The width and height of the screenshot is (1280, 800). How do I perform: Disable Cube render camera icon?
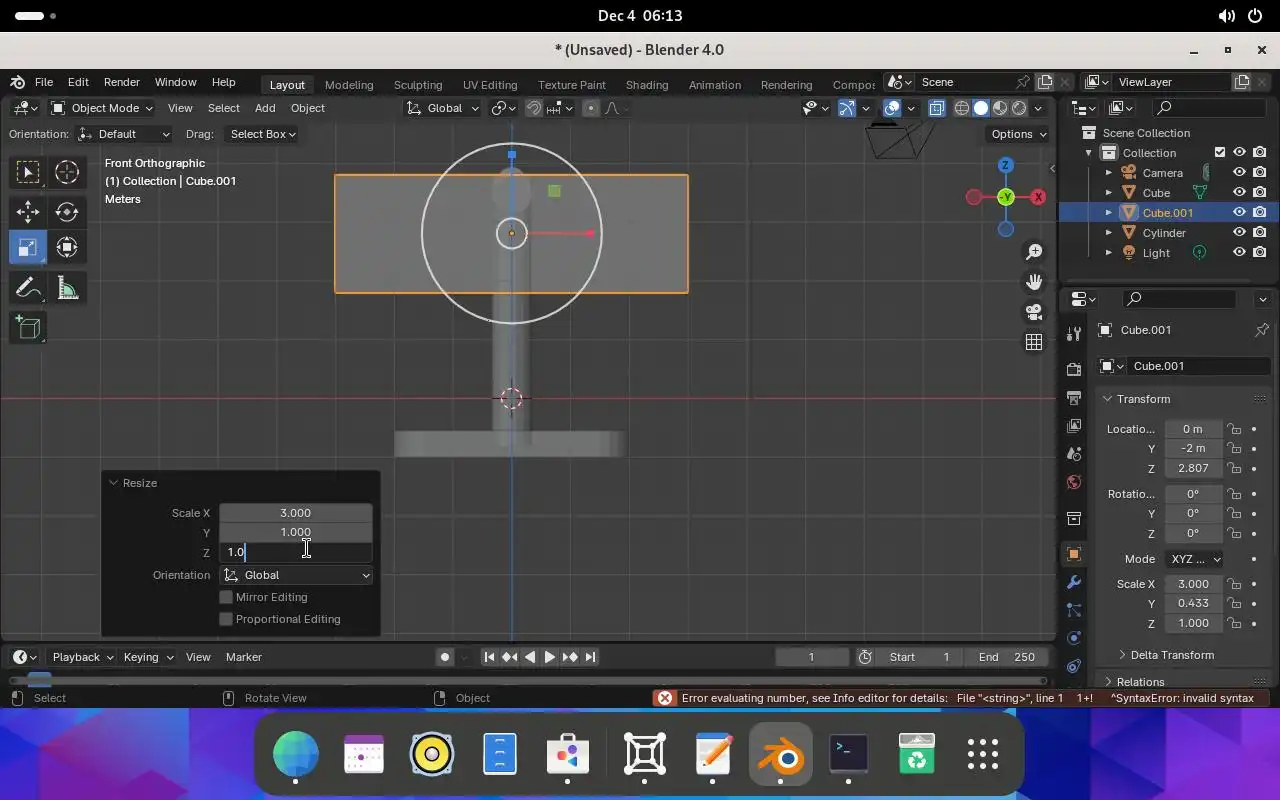point(1259,192)
